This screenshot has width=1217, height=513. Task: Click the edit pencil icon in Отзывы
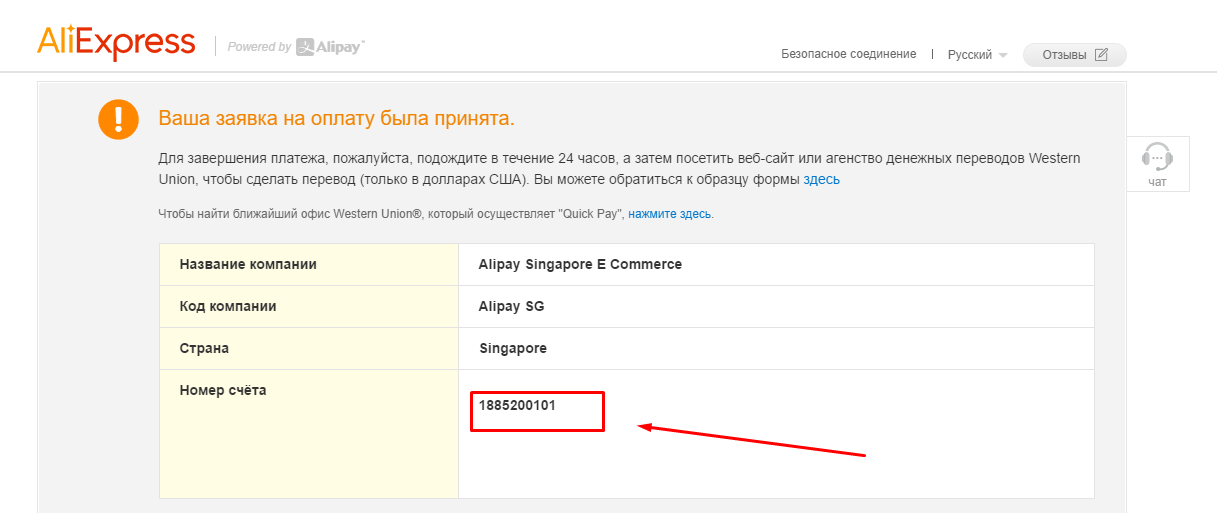pos(1101,55)
